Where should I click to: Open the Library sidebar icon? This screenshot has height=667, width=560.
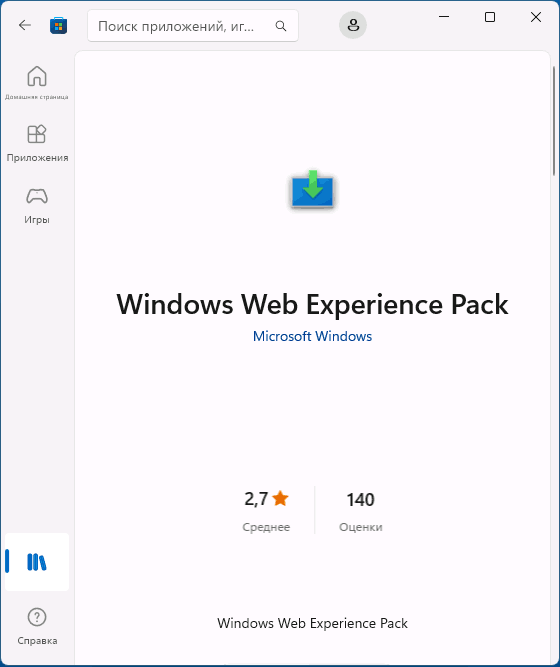coord(37,562)
